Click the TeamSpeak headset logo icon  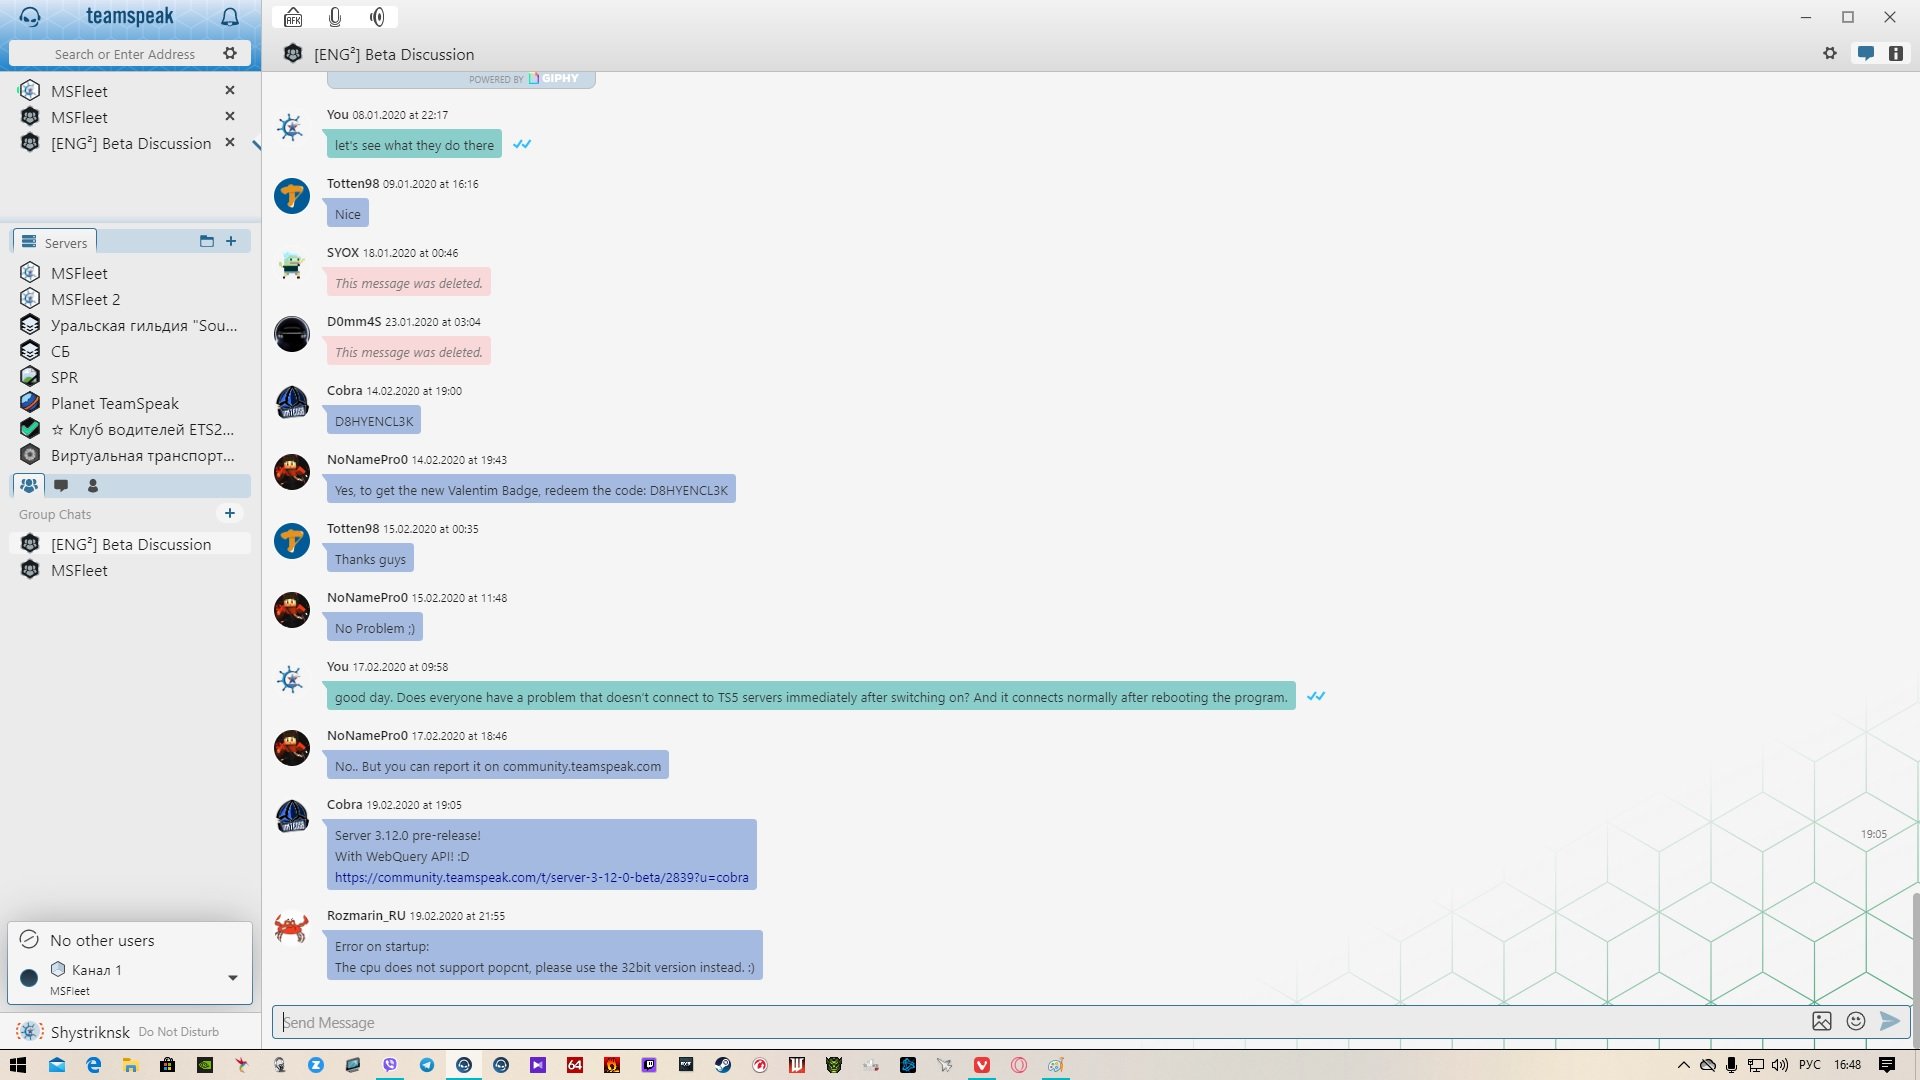[x=30, y=17]
